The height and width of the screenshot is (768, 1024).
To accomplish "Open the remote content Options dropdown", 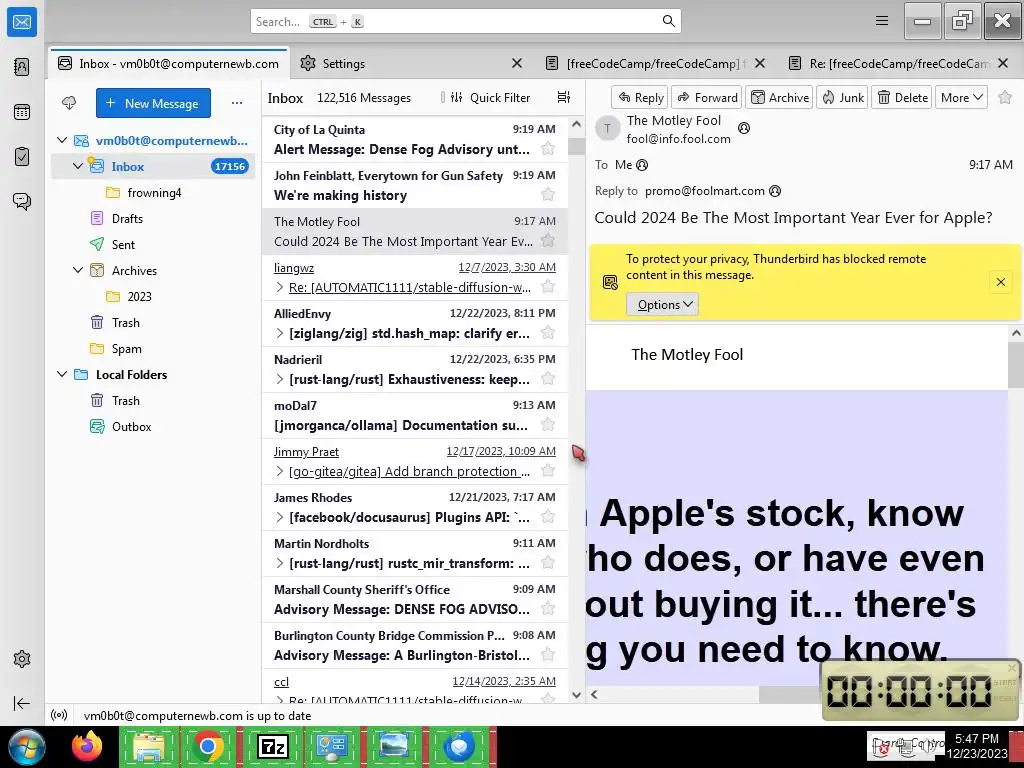I will 662,304.
